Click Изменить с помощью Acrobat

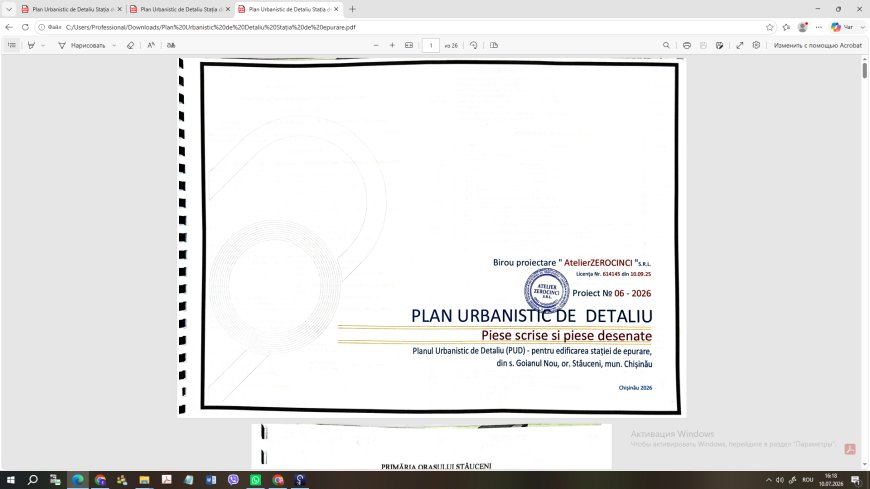tap(817, 46)
